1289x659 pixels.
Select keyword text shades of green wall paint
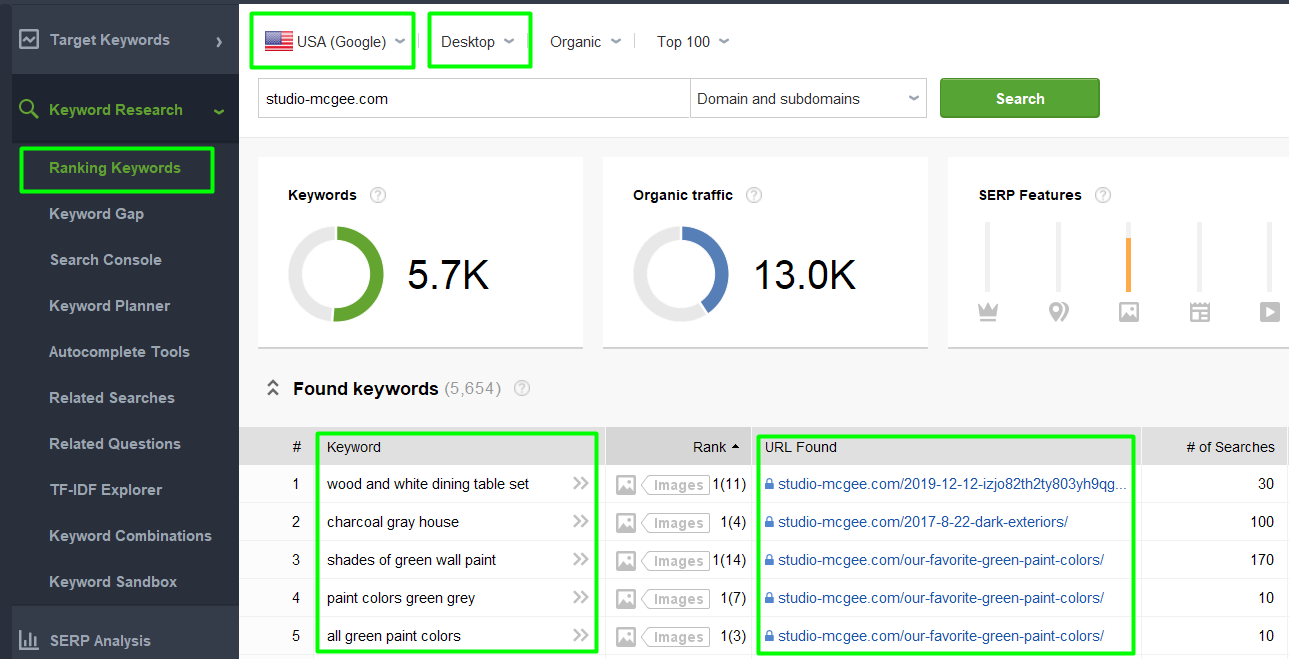point(412,560)
